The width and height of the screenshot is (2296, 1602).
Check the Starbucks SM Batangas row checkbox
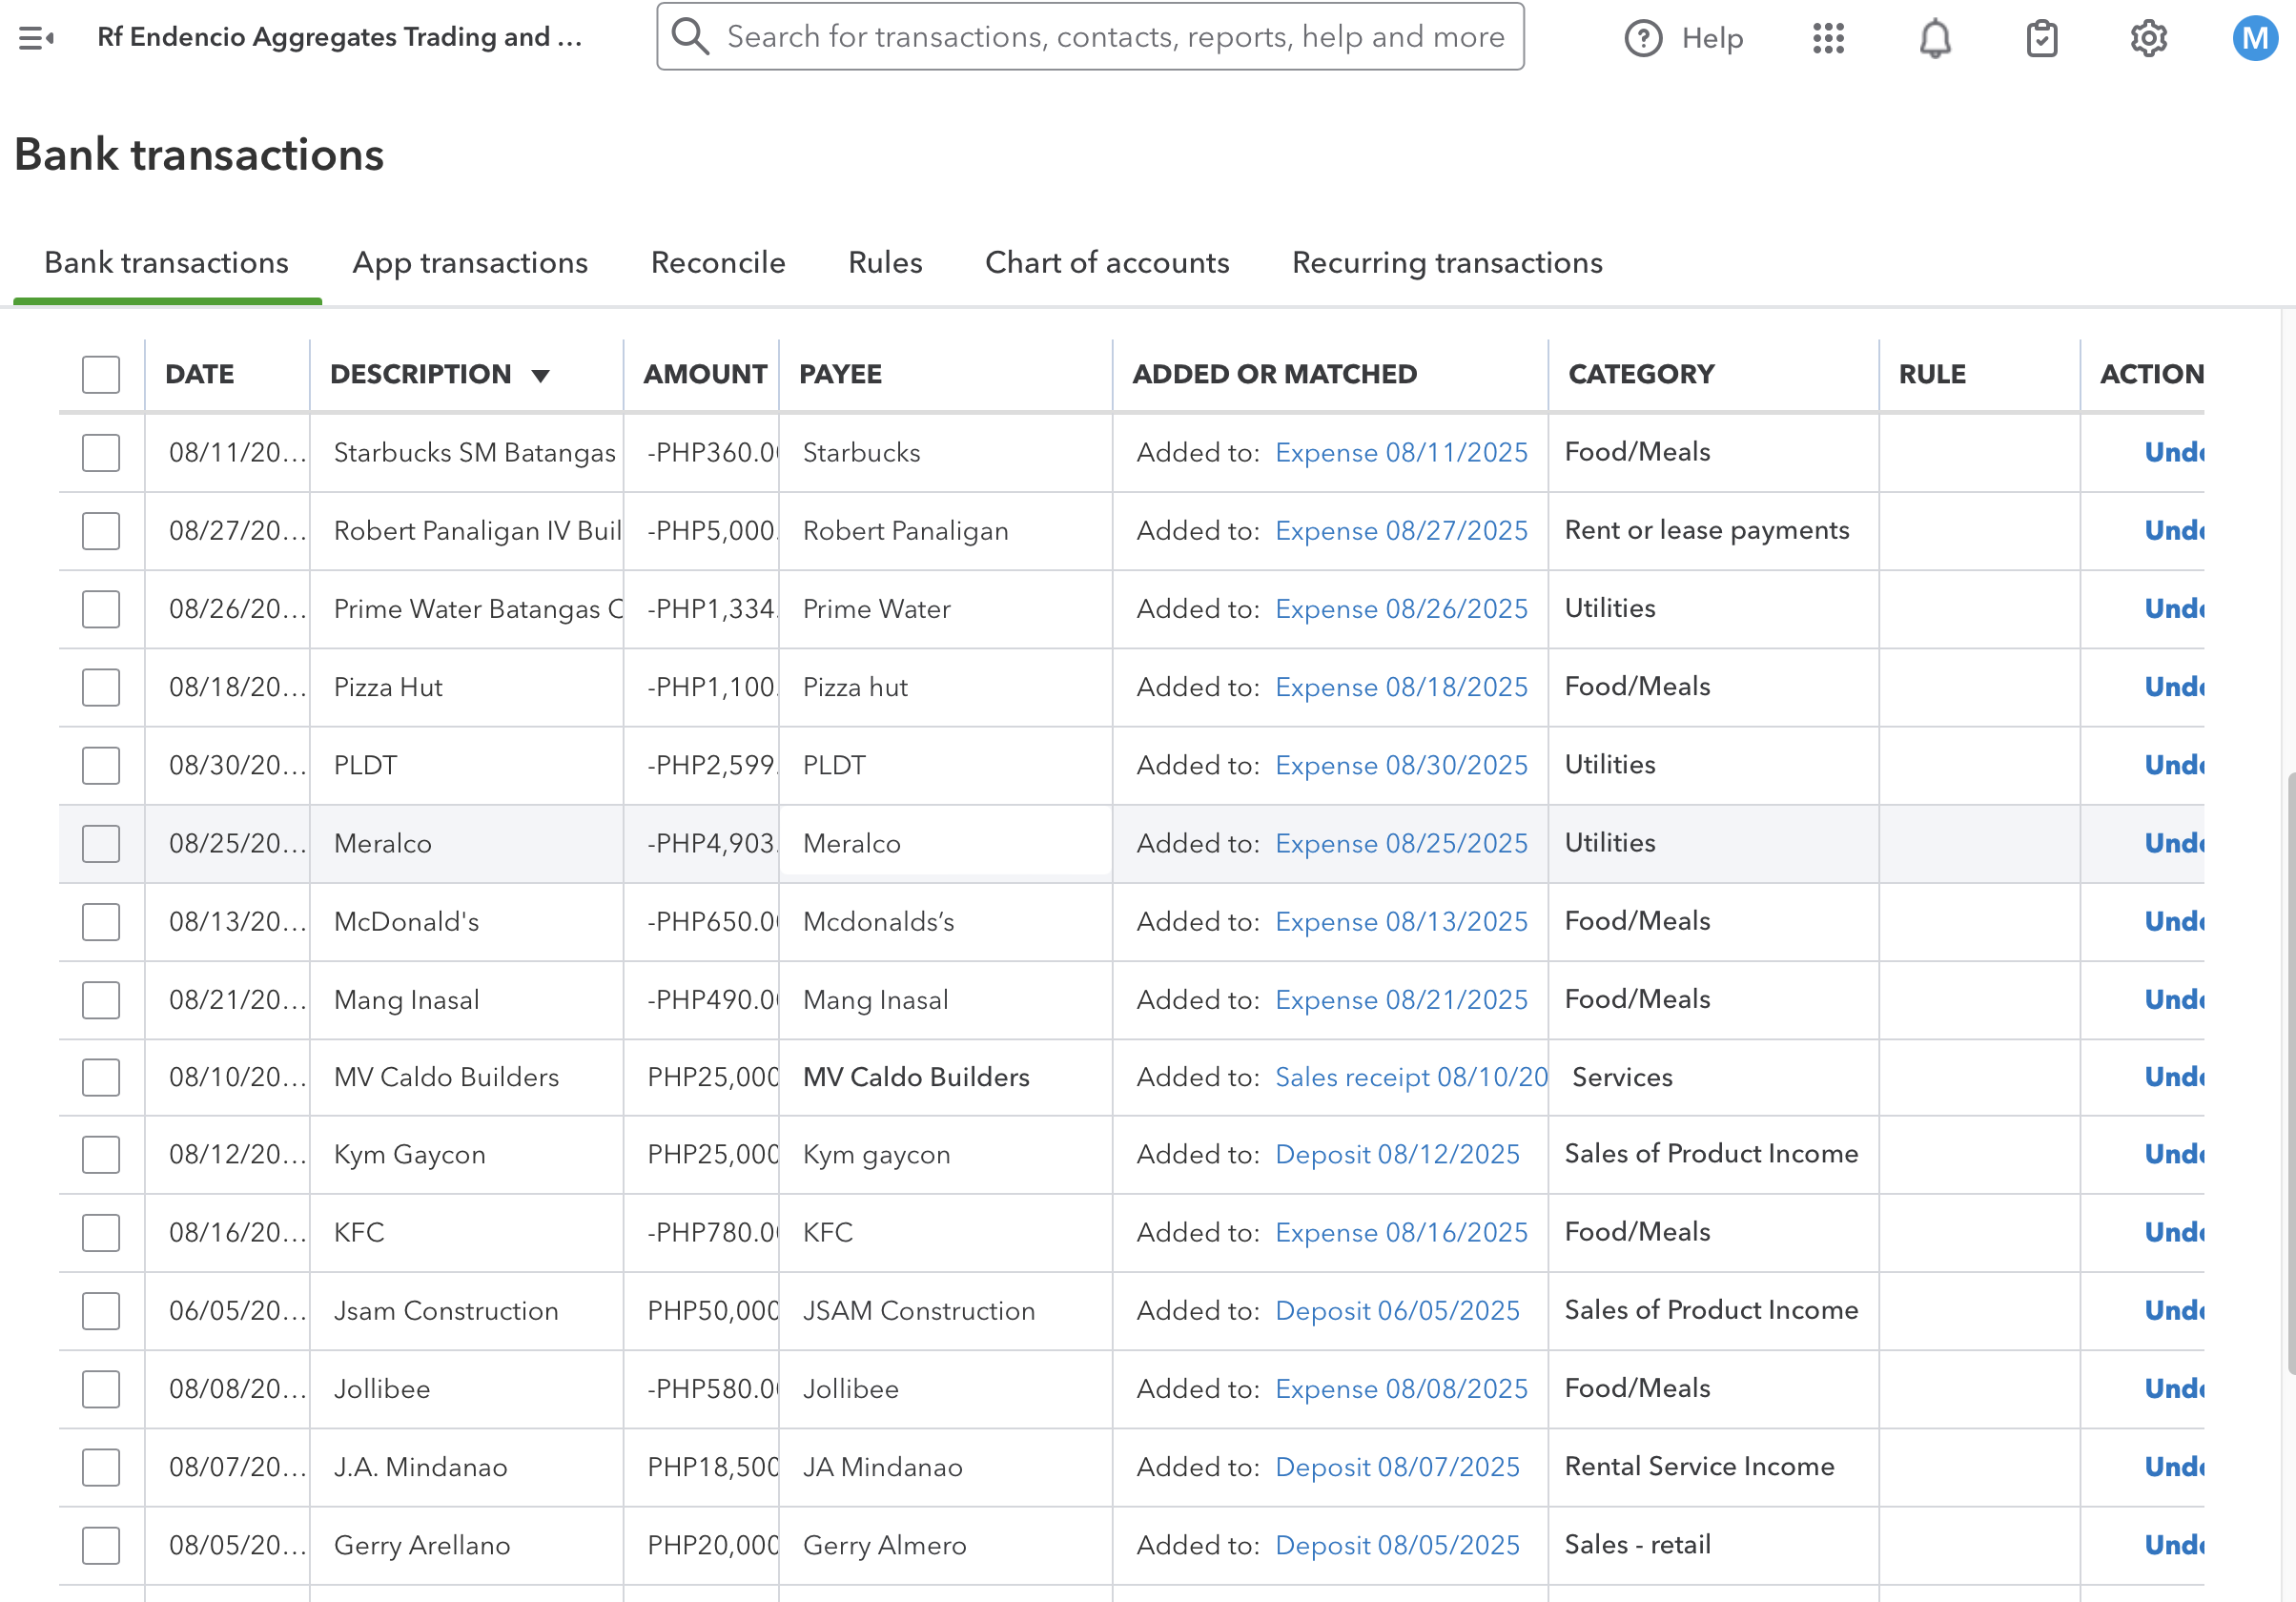(101, 452)
